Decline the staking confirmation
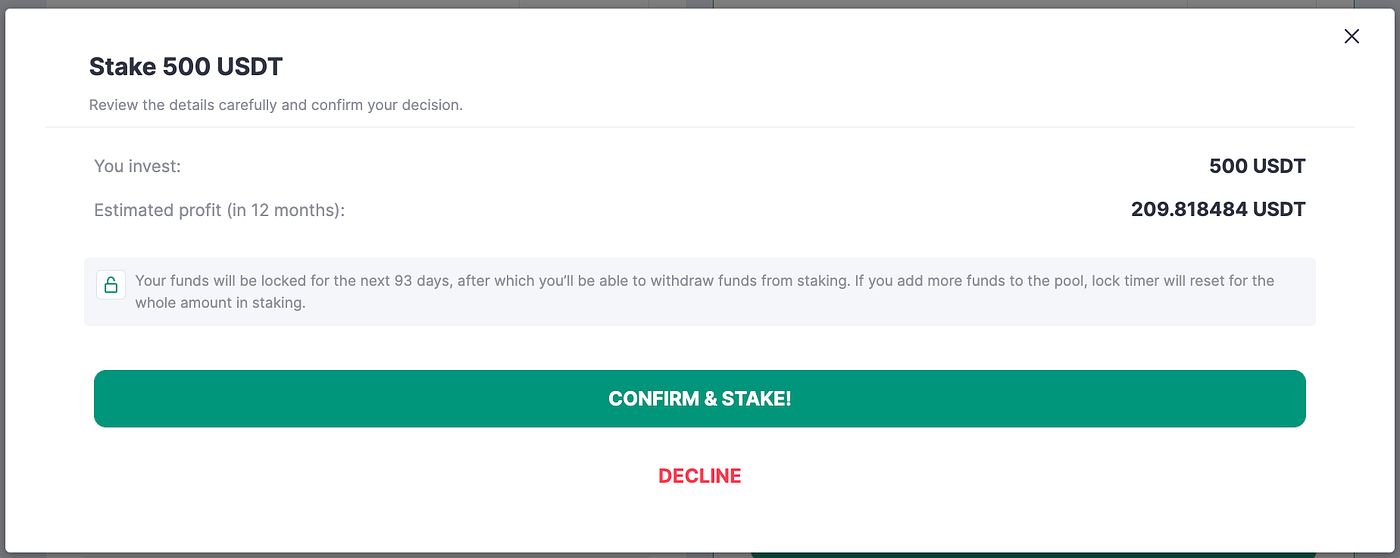Viewport: 1400px width, 558px height. pos(700,476)
